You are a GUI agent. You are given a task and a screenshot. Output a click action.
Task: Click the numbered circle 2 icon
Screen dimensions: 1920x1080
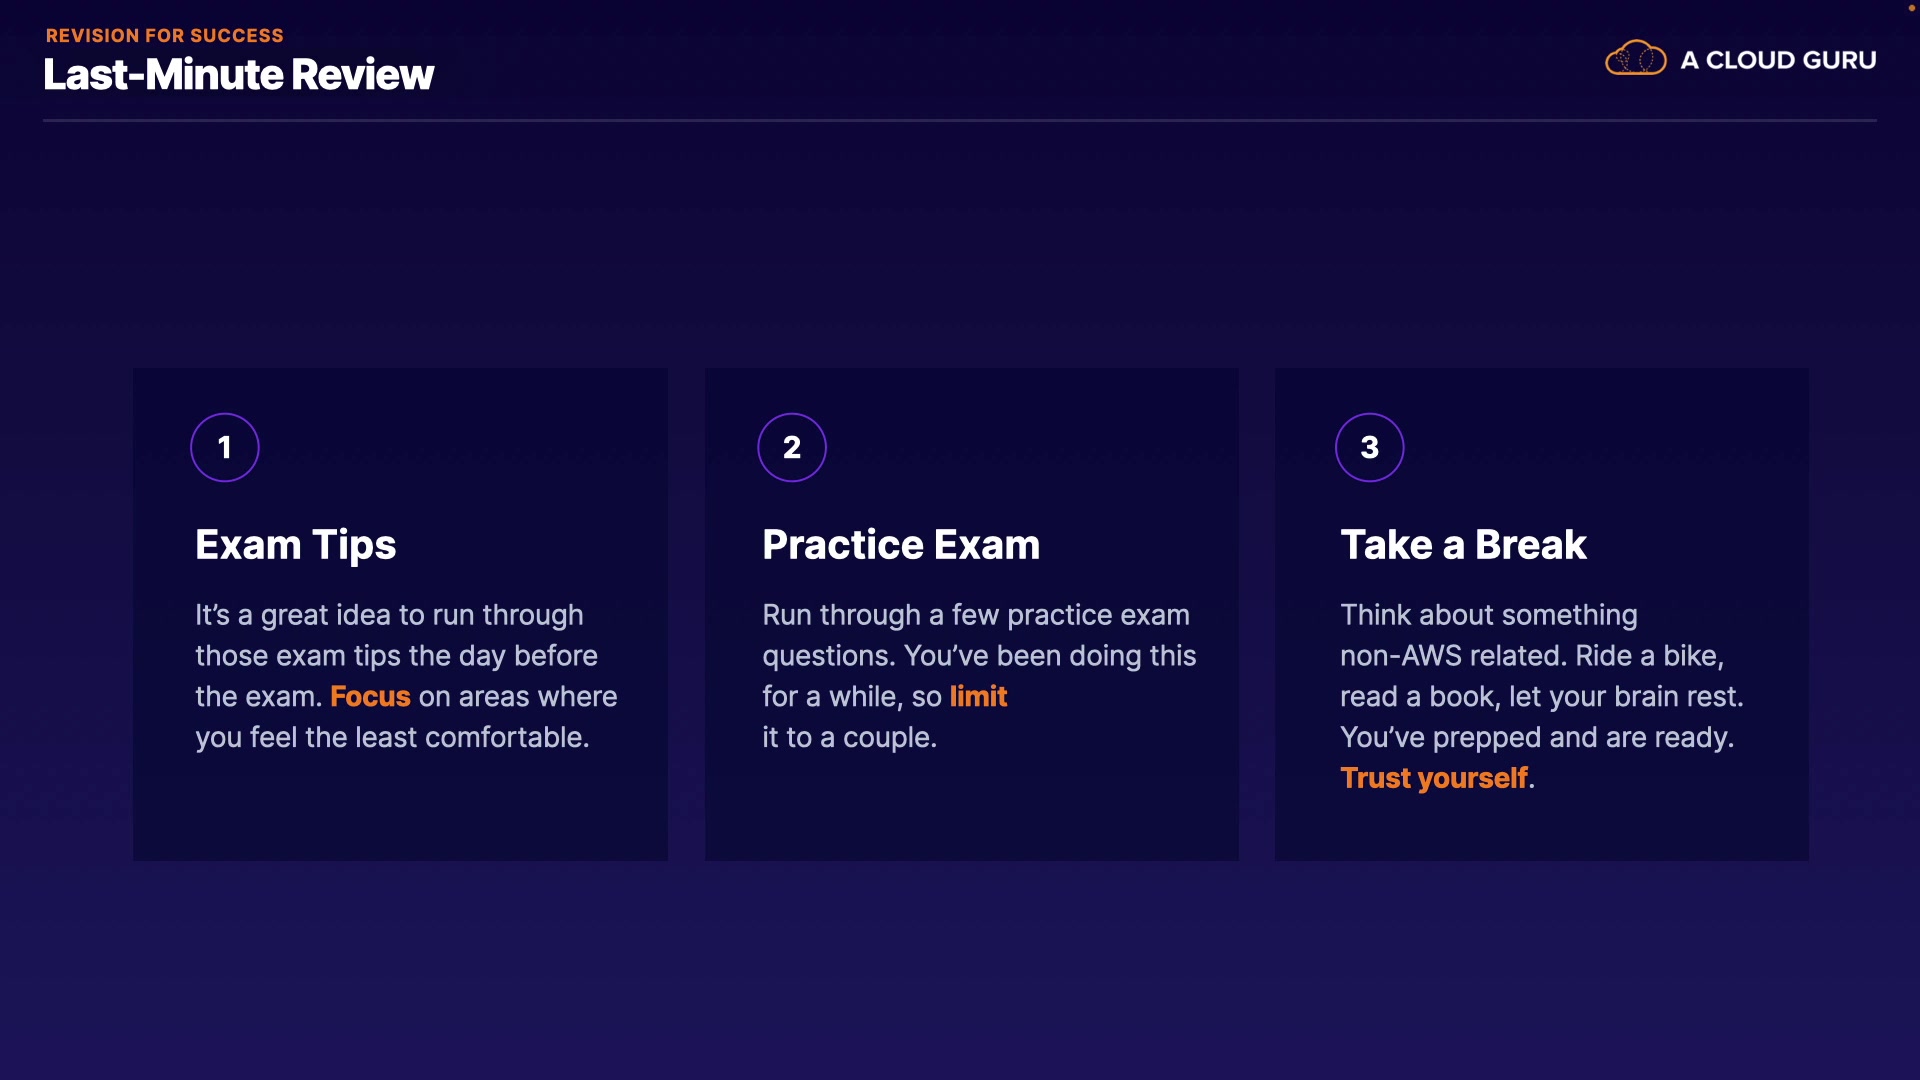coord(792,447)
